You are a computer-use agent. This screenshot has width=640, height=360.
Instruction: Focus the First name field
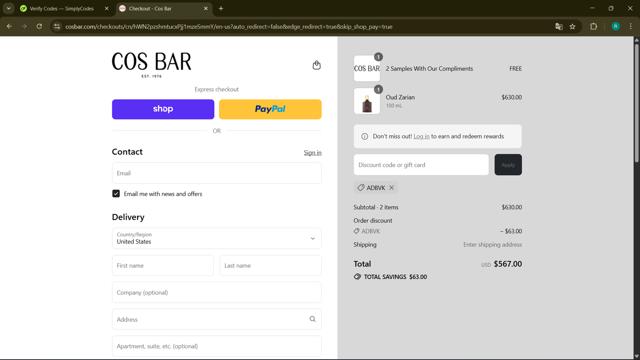(163, 265)
